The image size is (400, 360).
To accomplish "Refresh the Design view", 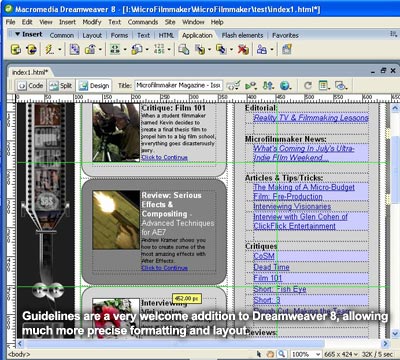I will coord(308,86).
